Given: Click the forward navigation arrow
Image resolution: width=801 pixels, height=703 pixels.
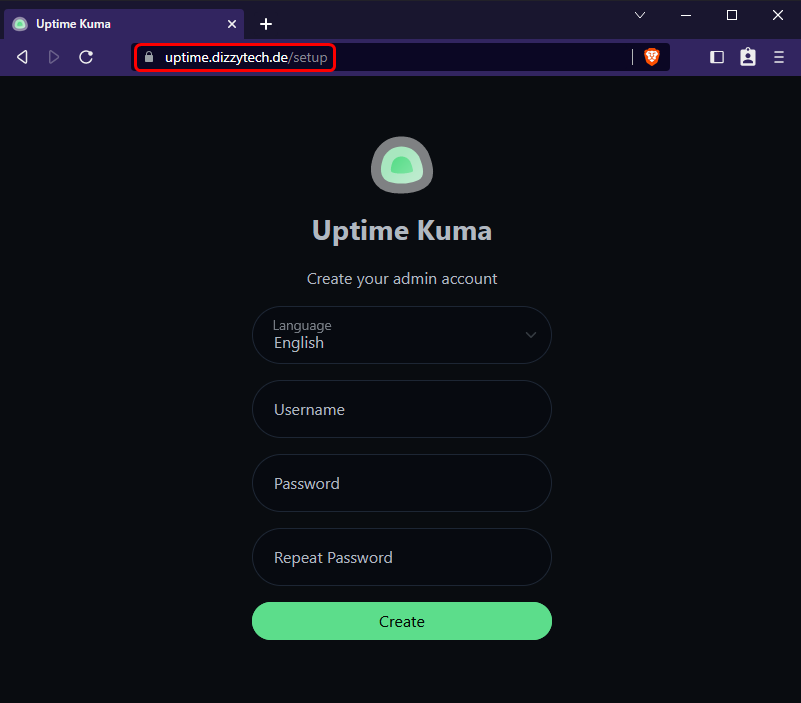Looking at the screenshot, I should tap(53, 57).
